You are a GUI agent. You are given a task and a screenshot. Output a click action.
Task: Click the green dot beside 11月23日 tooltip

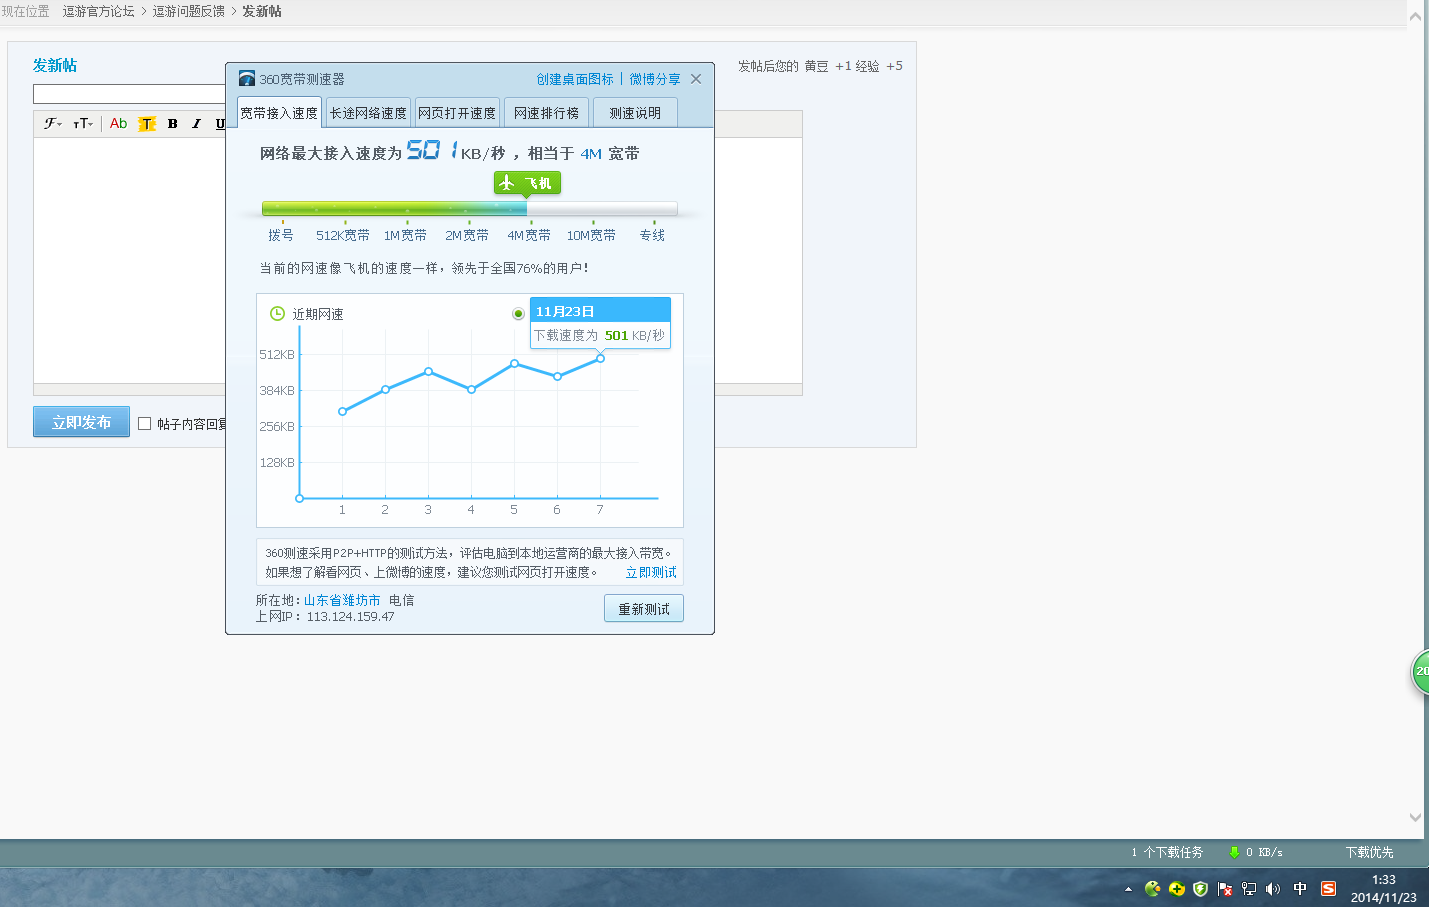pos(518,313)
